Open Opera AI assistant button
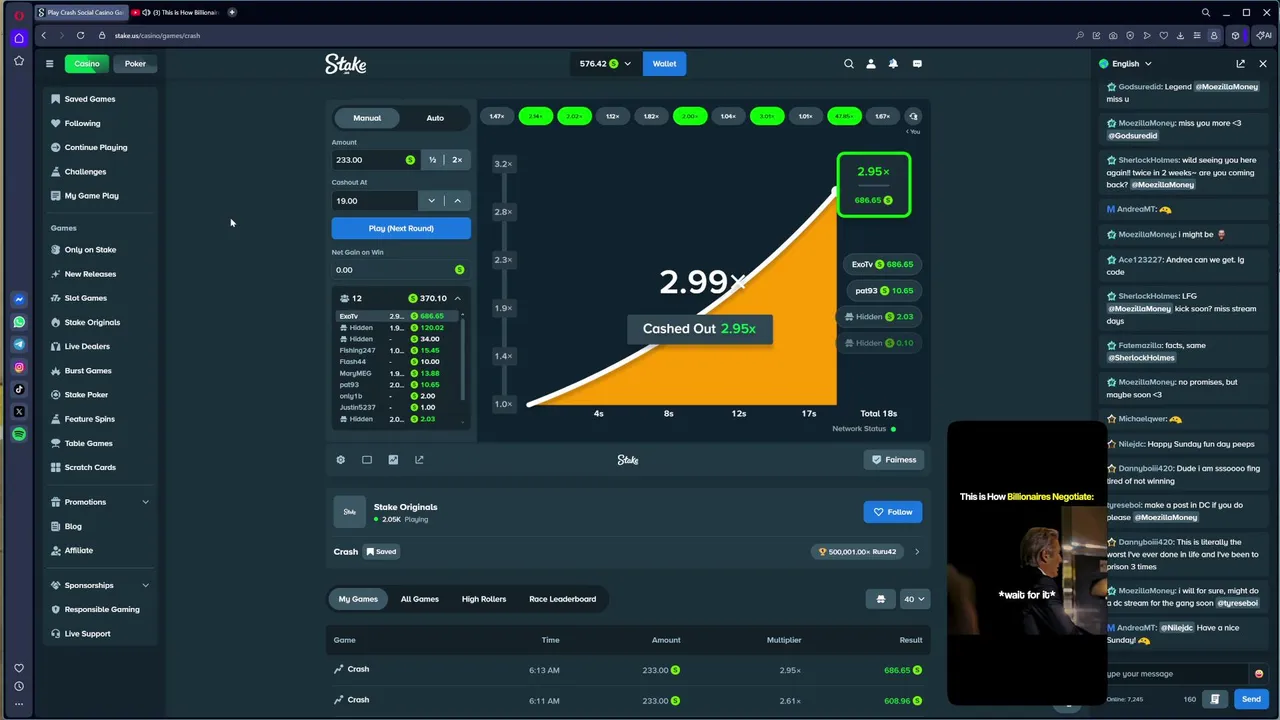 pos(1265,35)
